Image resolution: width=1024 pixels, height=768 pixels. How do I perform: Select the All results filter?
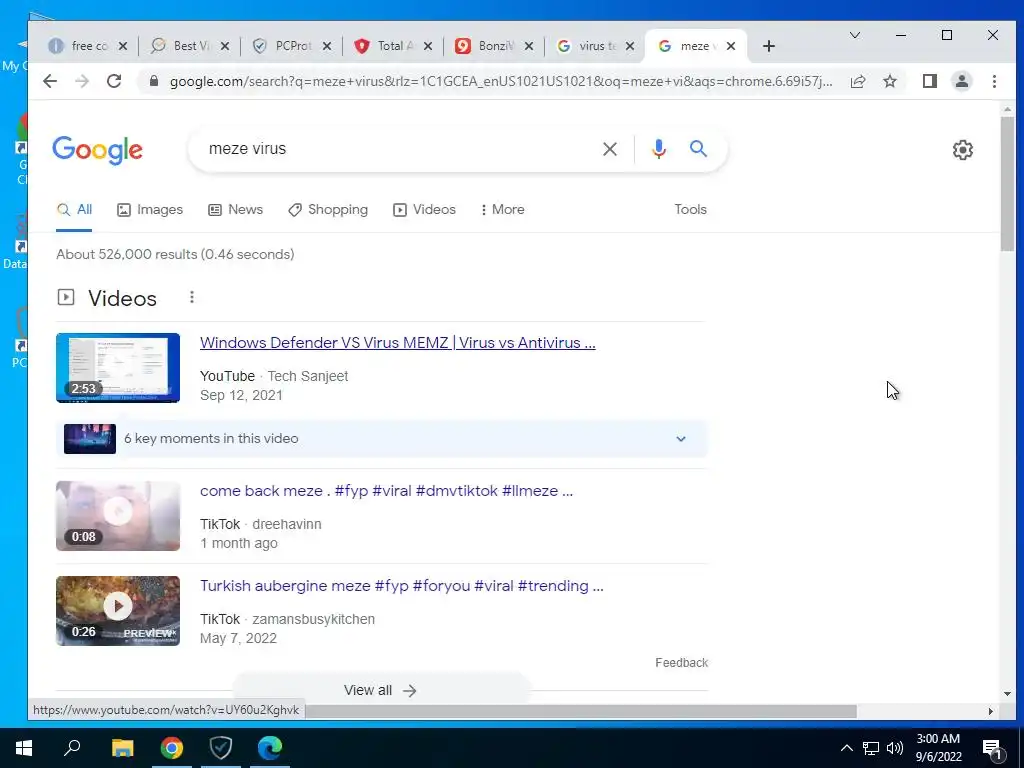coord(74,210)
